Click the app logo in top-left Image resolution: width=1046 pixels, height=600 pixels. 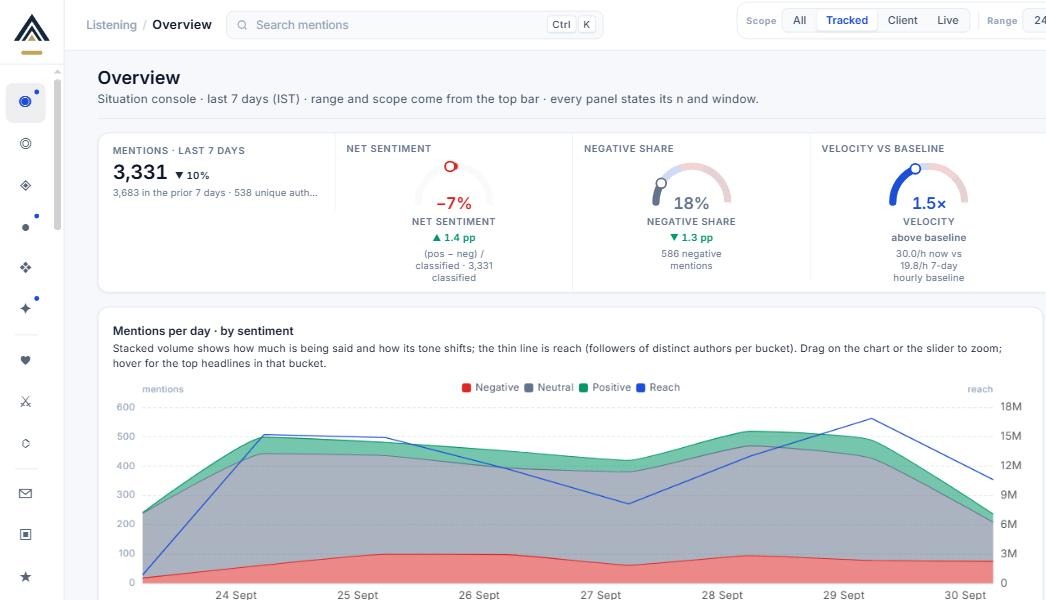pos(31,33)
